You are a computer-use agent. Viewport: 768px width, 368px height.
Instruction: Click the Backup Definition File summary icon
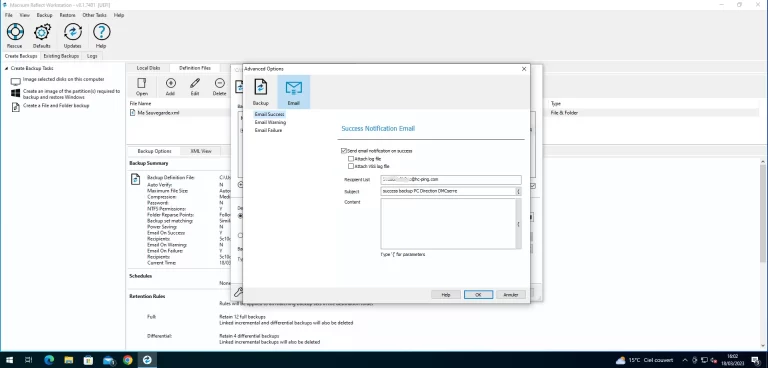click(x=135, y=179)
